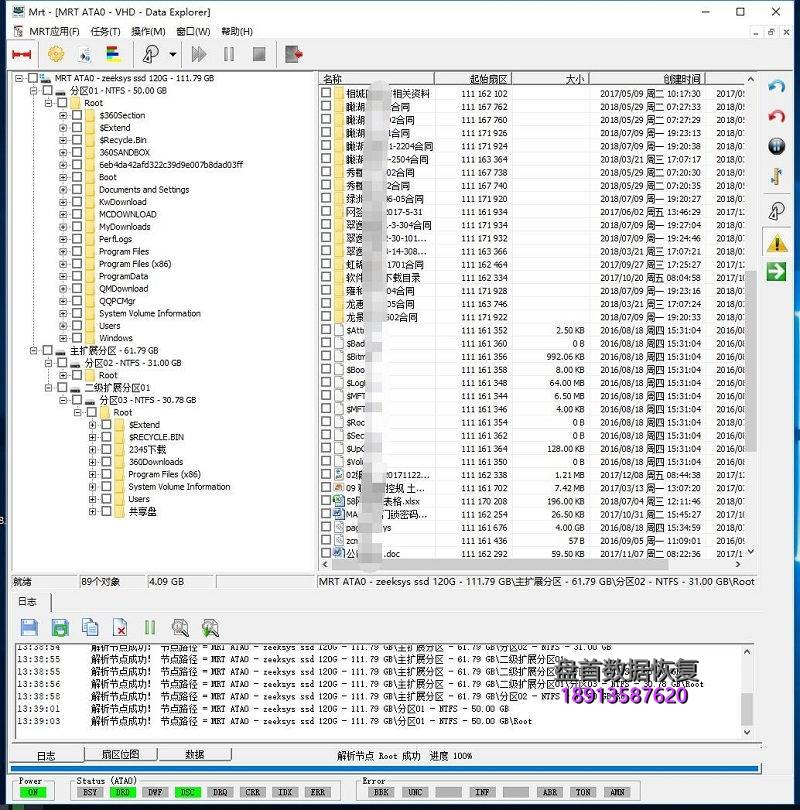800x810 pixels.
Task: Copy log text via copy pages icon
Action: [x=93, y=627]
